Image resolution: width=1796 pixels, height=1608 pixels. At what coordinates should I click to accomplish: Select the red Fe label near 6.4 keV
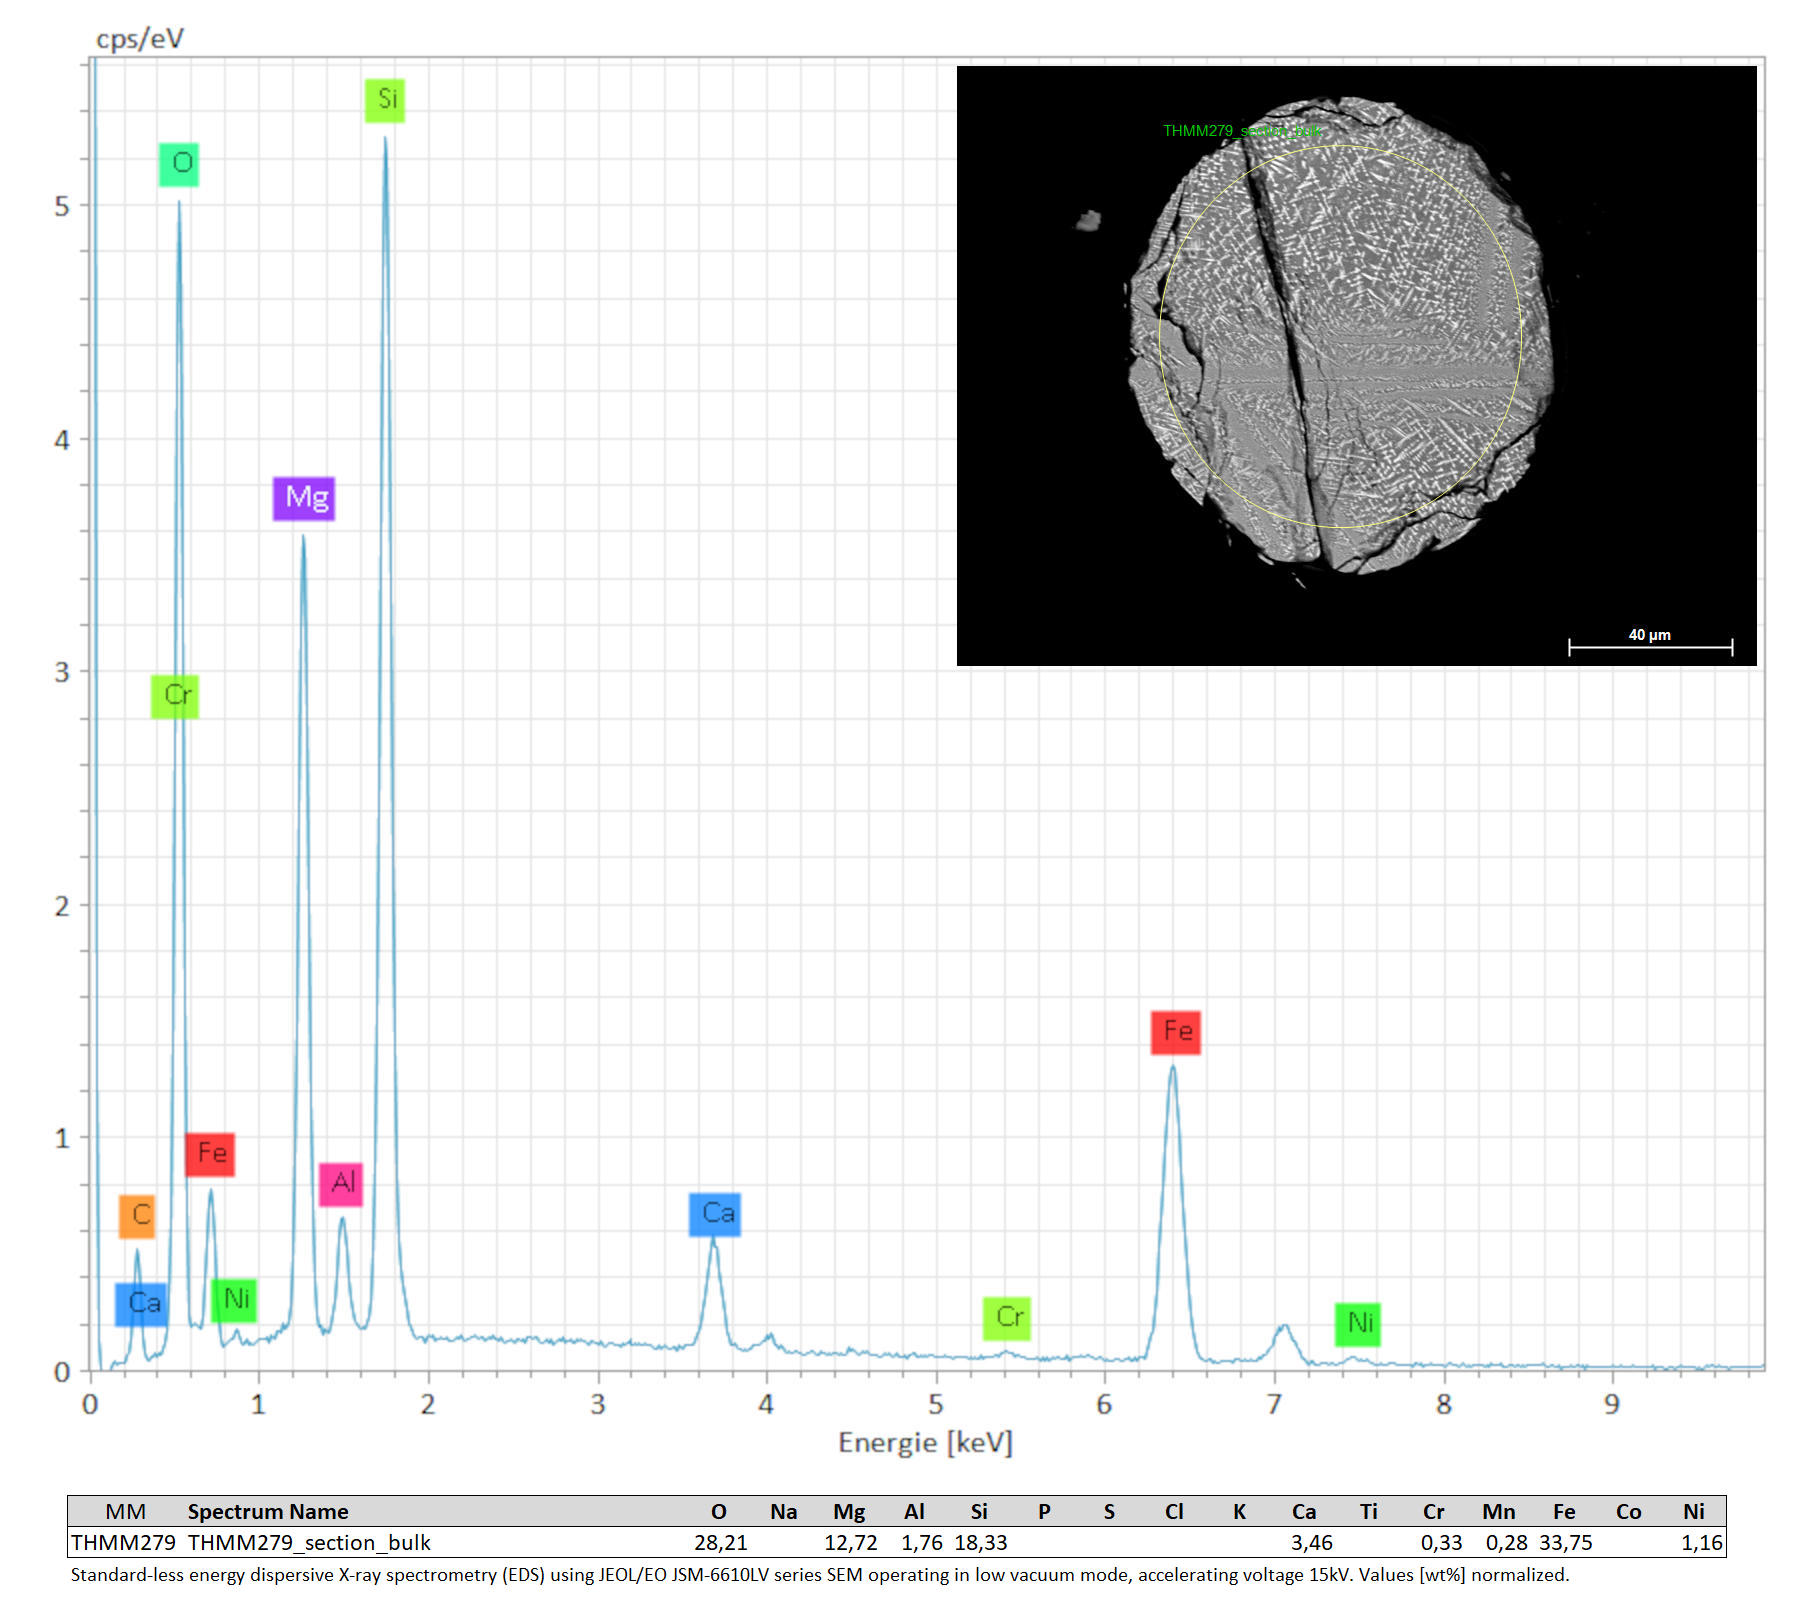coord(1175,1032)
